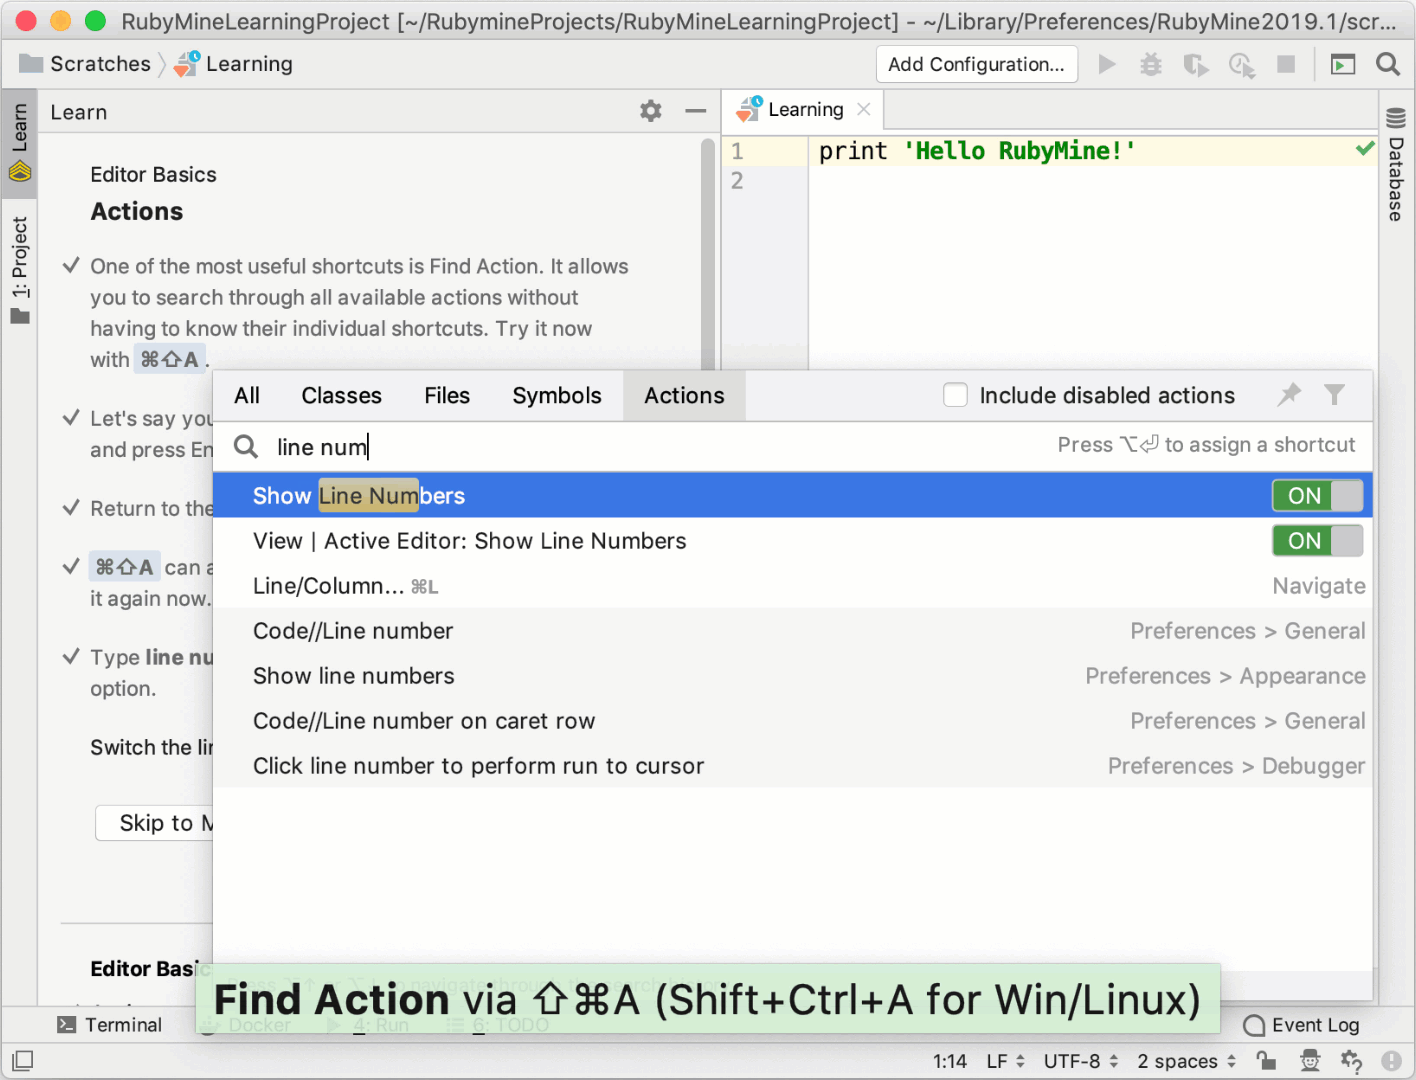Click the read-only lock status icon
The height and width of the screenshot is (1080, 1416).
pos(1267,1061)
